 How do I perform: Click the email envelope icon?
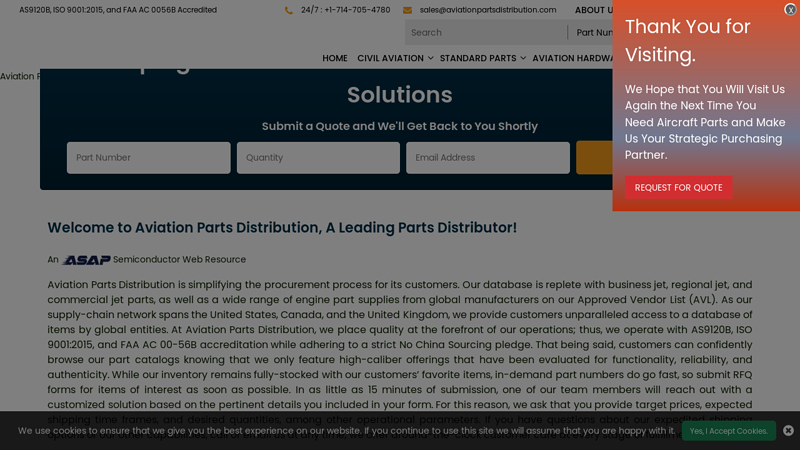(407, 10)
